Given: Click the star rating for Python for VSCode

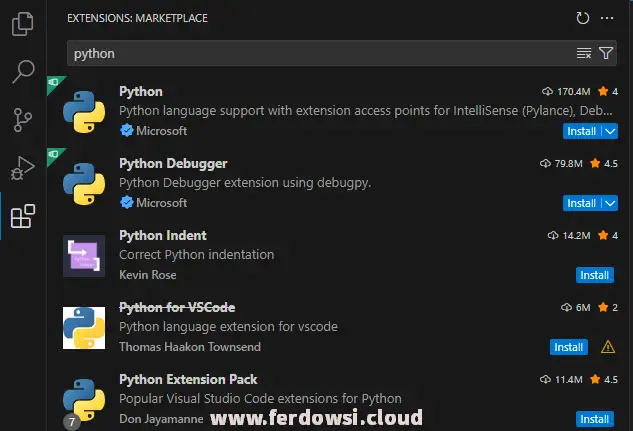Looking at the screenshot, I should (608, 308).
